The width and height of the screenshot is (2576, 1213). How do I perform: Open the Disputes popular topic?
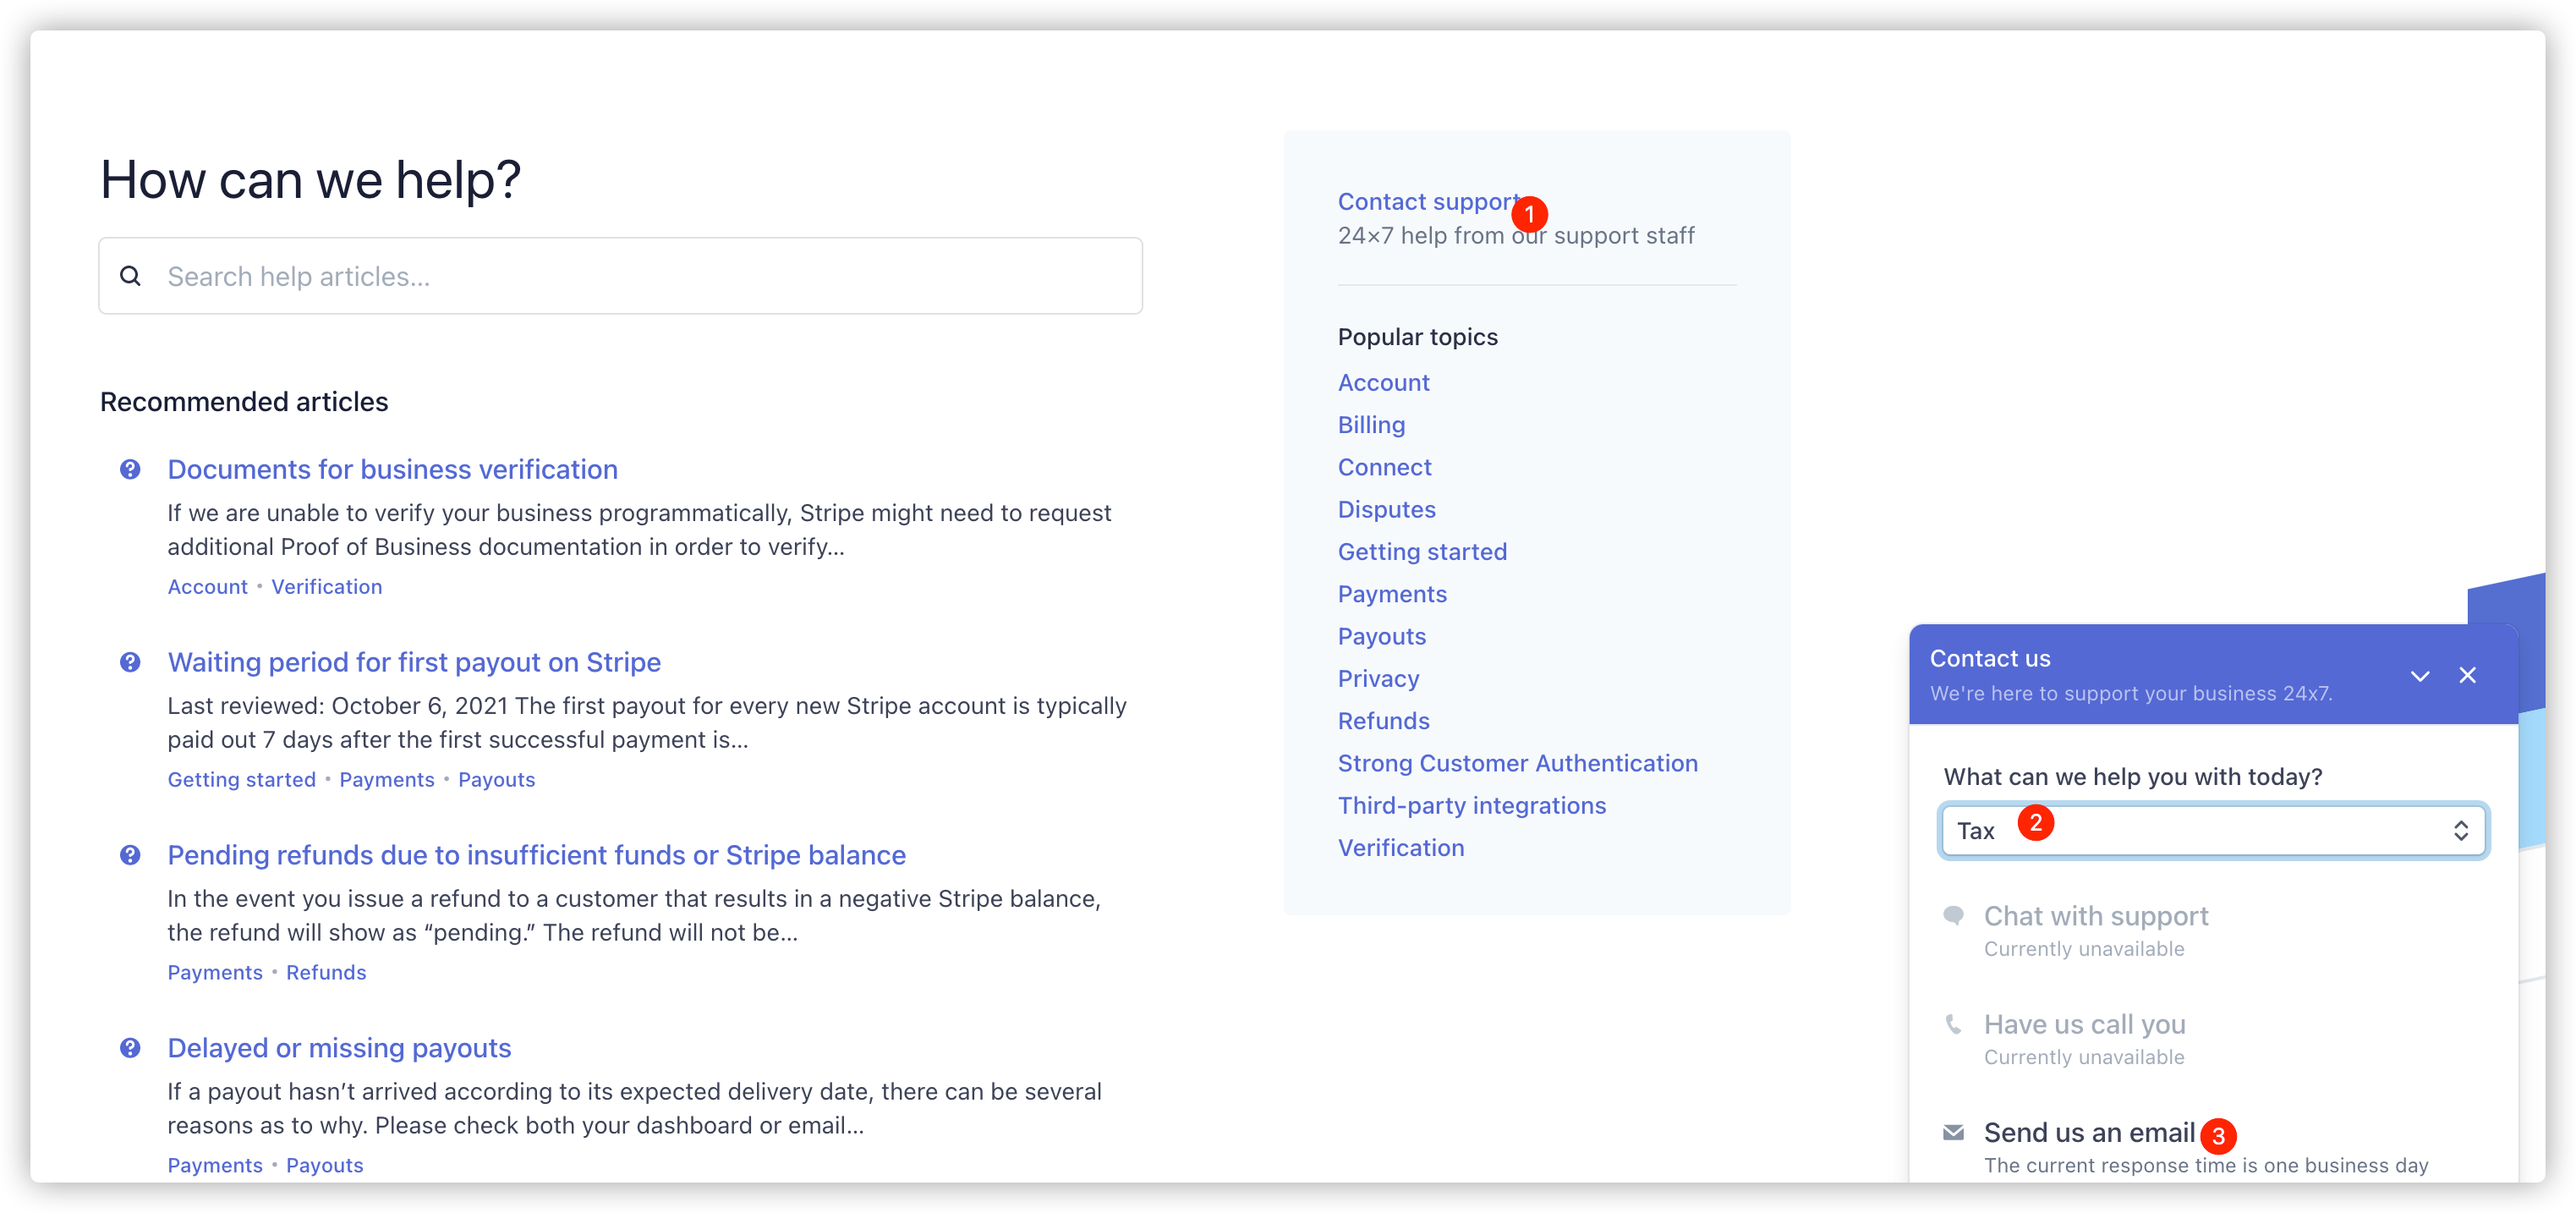[1386, 509]
